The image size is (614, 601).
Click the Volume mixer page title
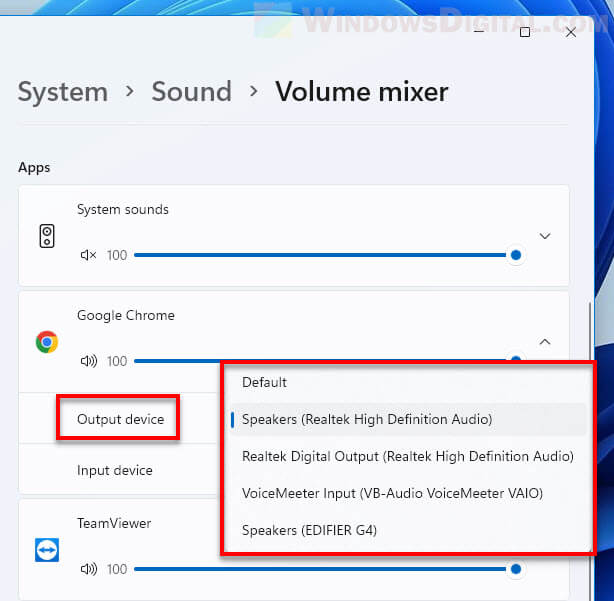point(362,92)
